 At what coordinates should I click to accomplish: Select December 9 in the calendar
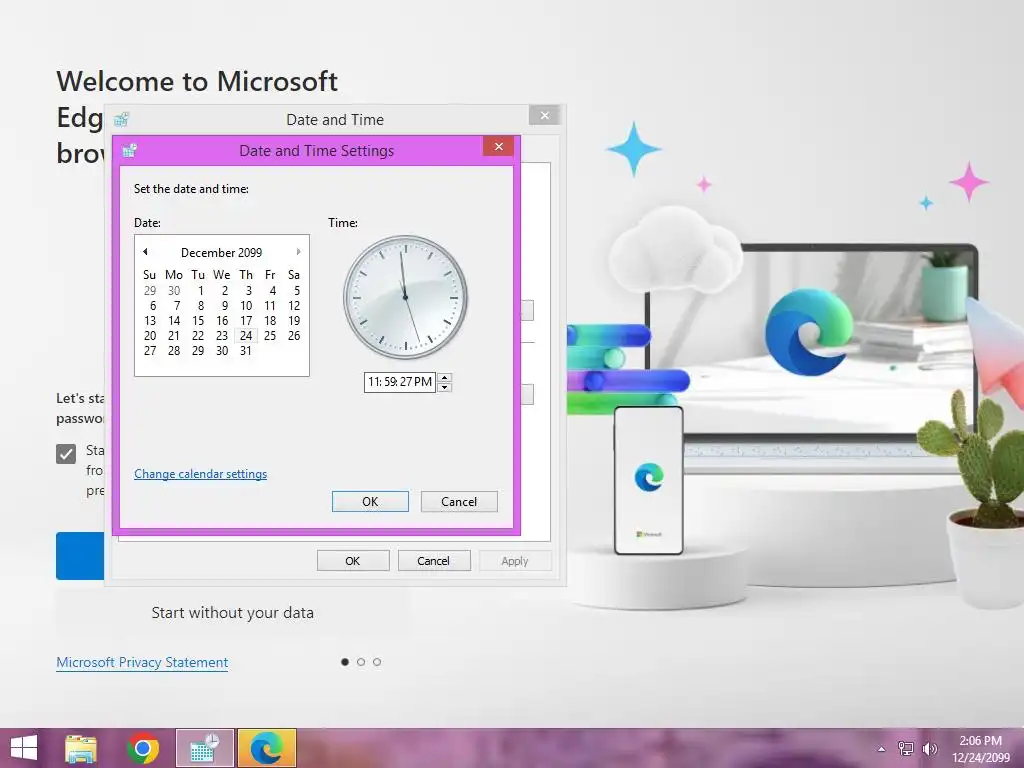[225, 306]
